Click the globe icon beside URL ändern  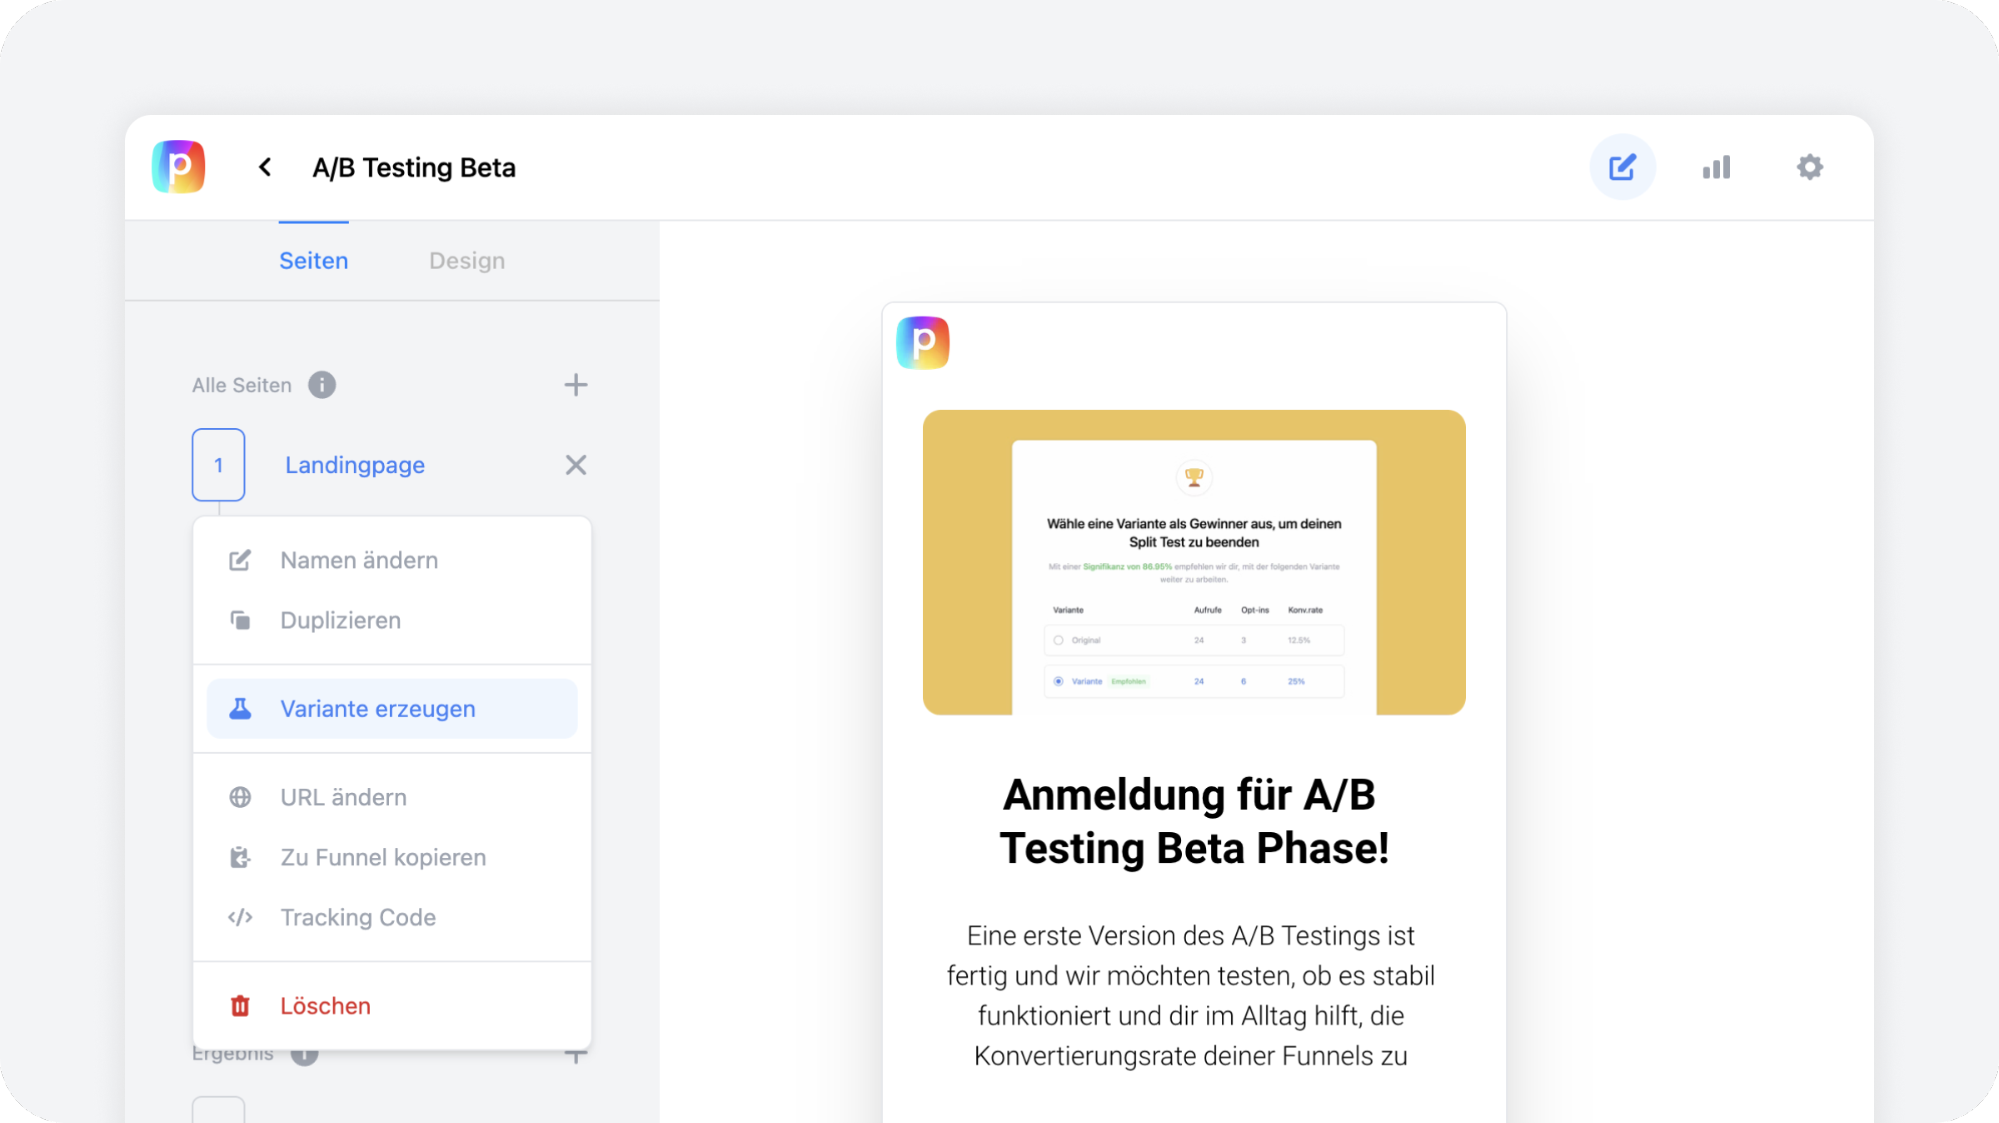[x=240, y=797]
